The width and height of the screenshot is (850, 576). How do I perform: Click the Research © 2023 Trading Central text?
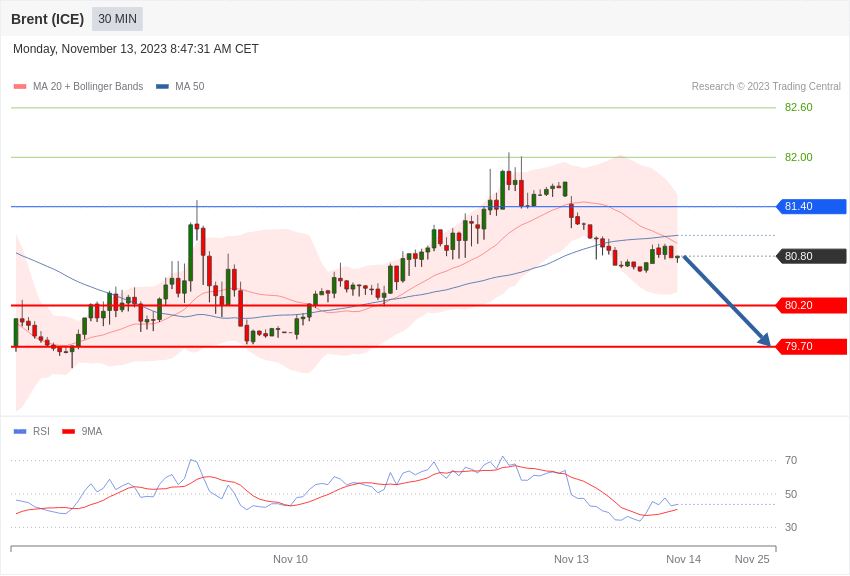tap(766, 87)
